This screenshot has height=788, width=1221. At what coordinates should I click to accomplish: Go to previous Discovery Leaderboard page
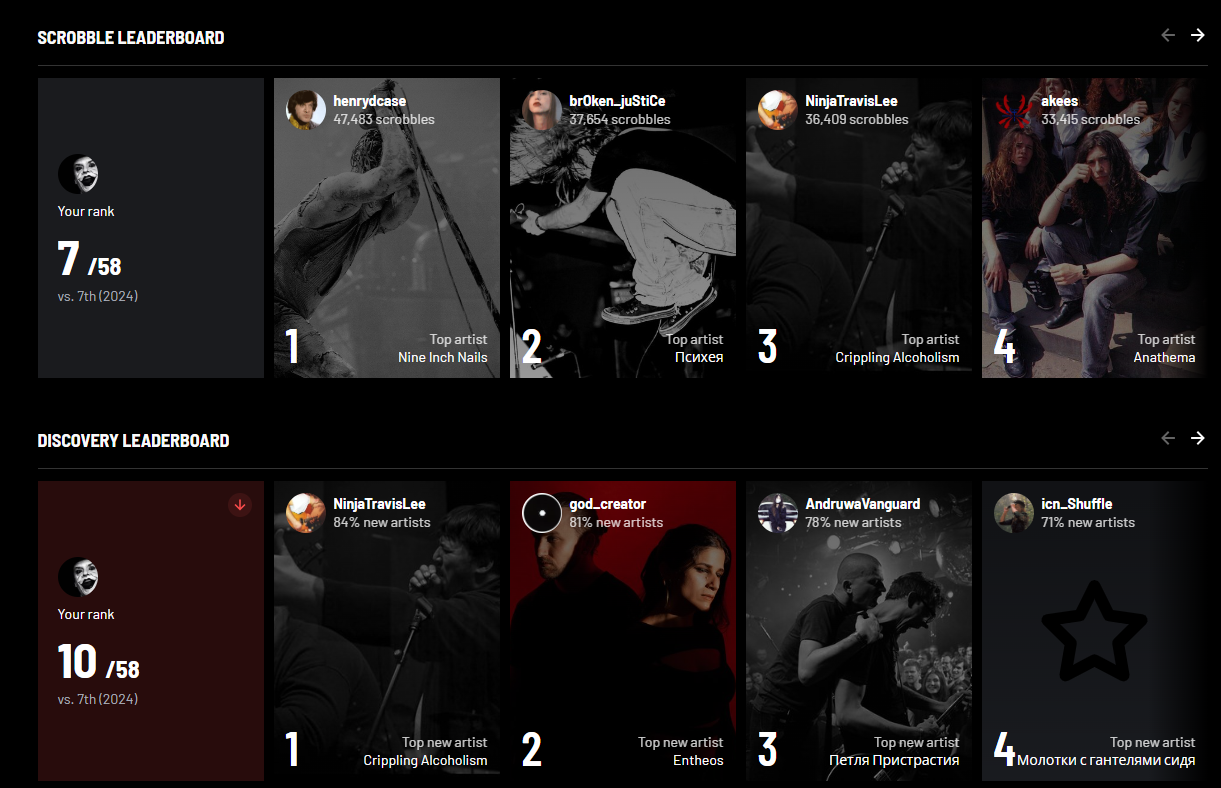click(1167, 438)
